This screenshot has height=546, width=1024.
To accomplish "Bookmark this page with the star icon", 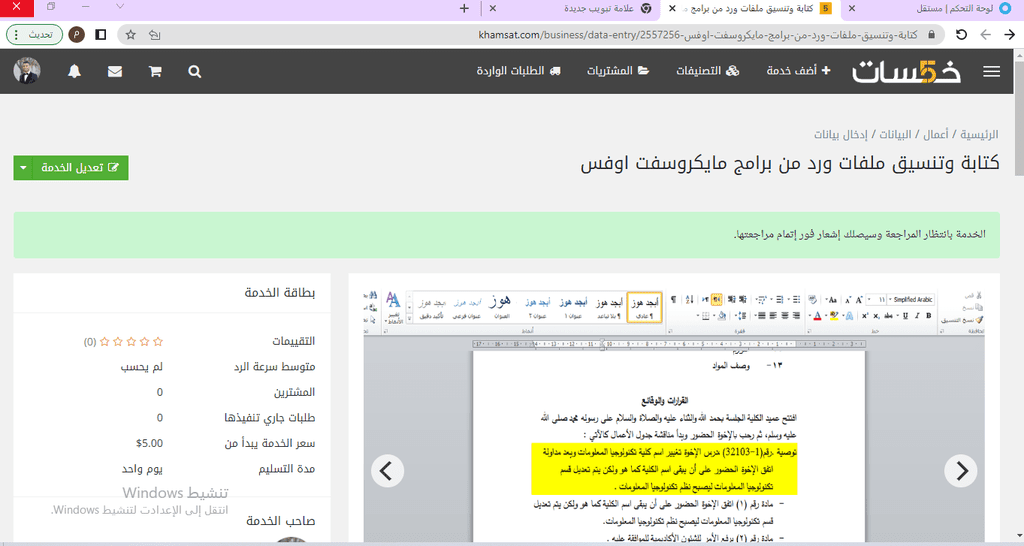I will pyautogui.click(x=131, y=35).
